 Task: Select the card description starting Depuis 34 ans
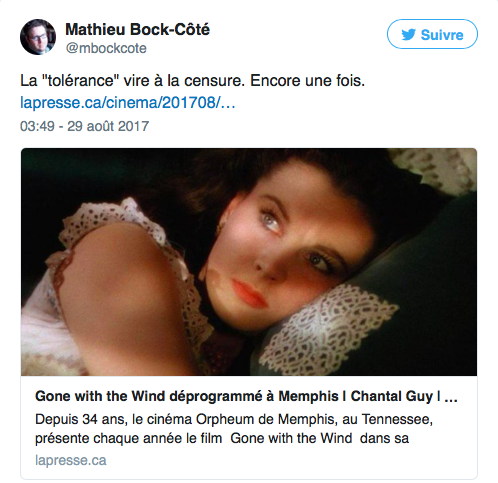(x=234, y=429)
